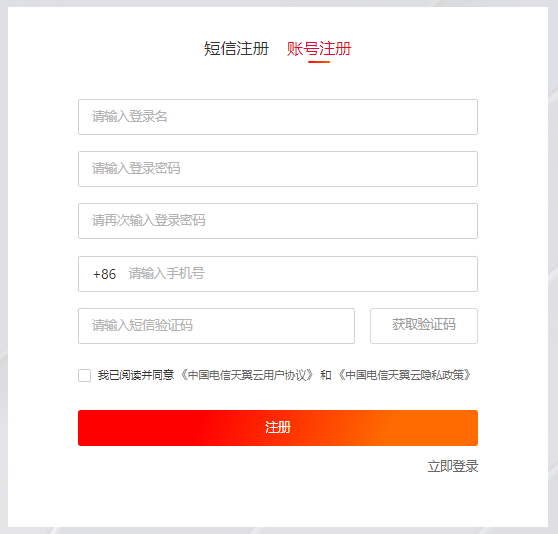Click the 和 text between the agreement links
Viewport: 558px width, 534px height.
(326, 375)
